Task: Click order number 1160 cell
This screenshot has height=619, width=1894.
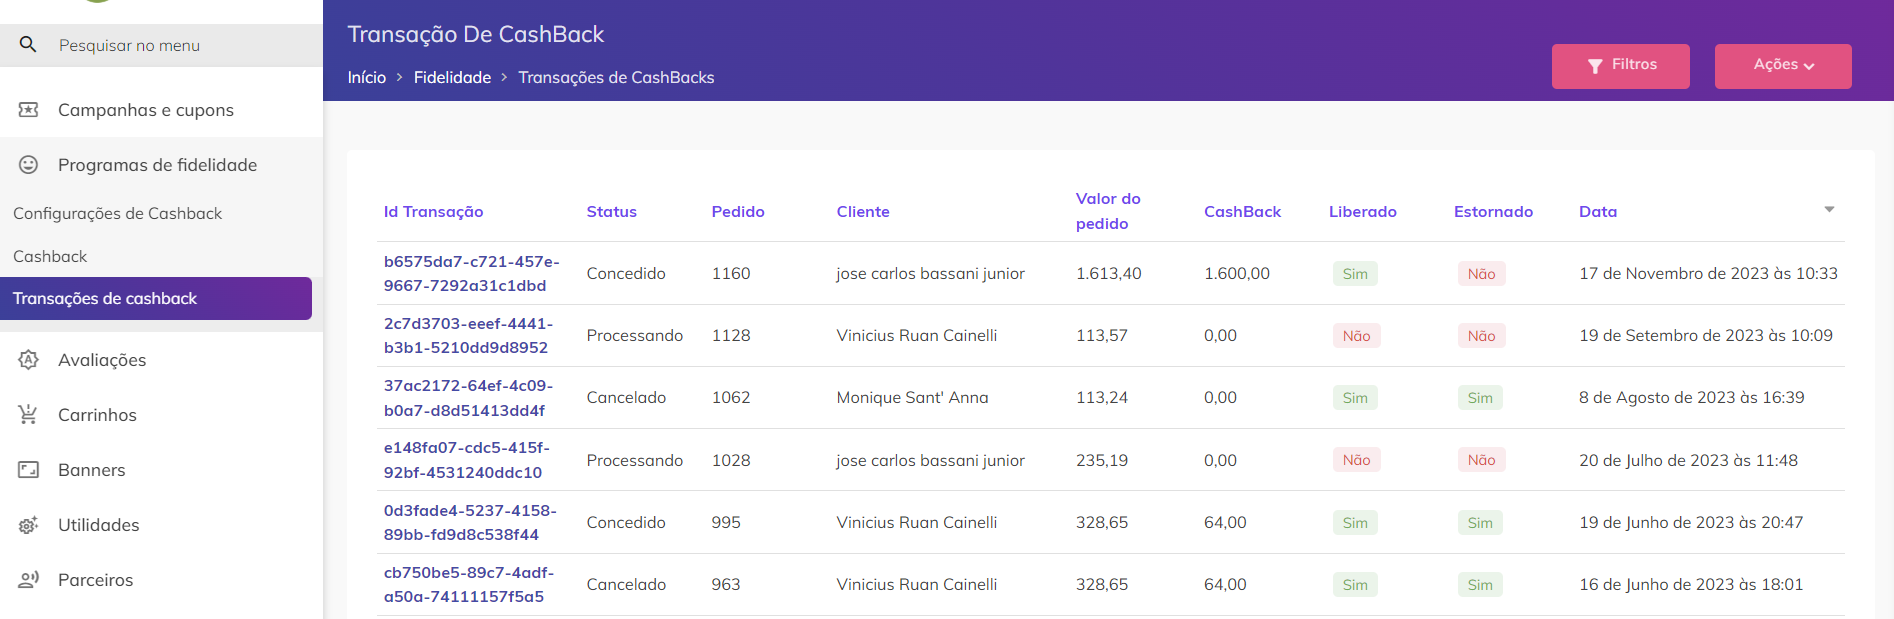Action: click(731, 273)
